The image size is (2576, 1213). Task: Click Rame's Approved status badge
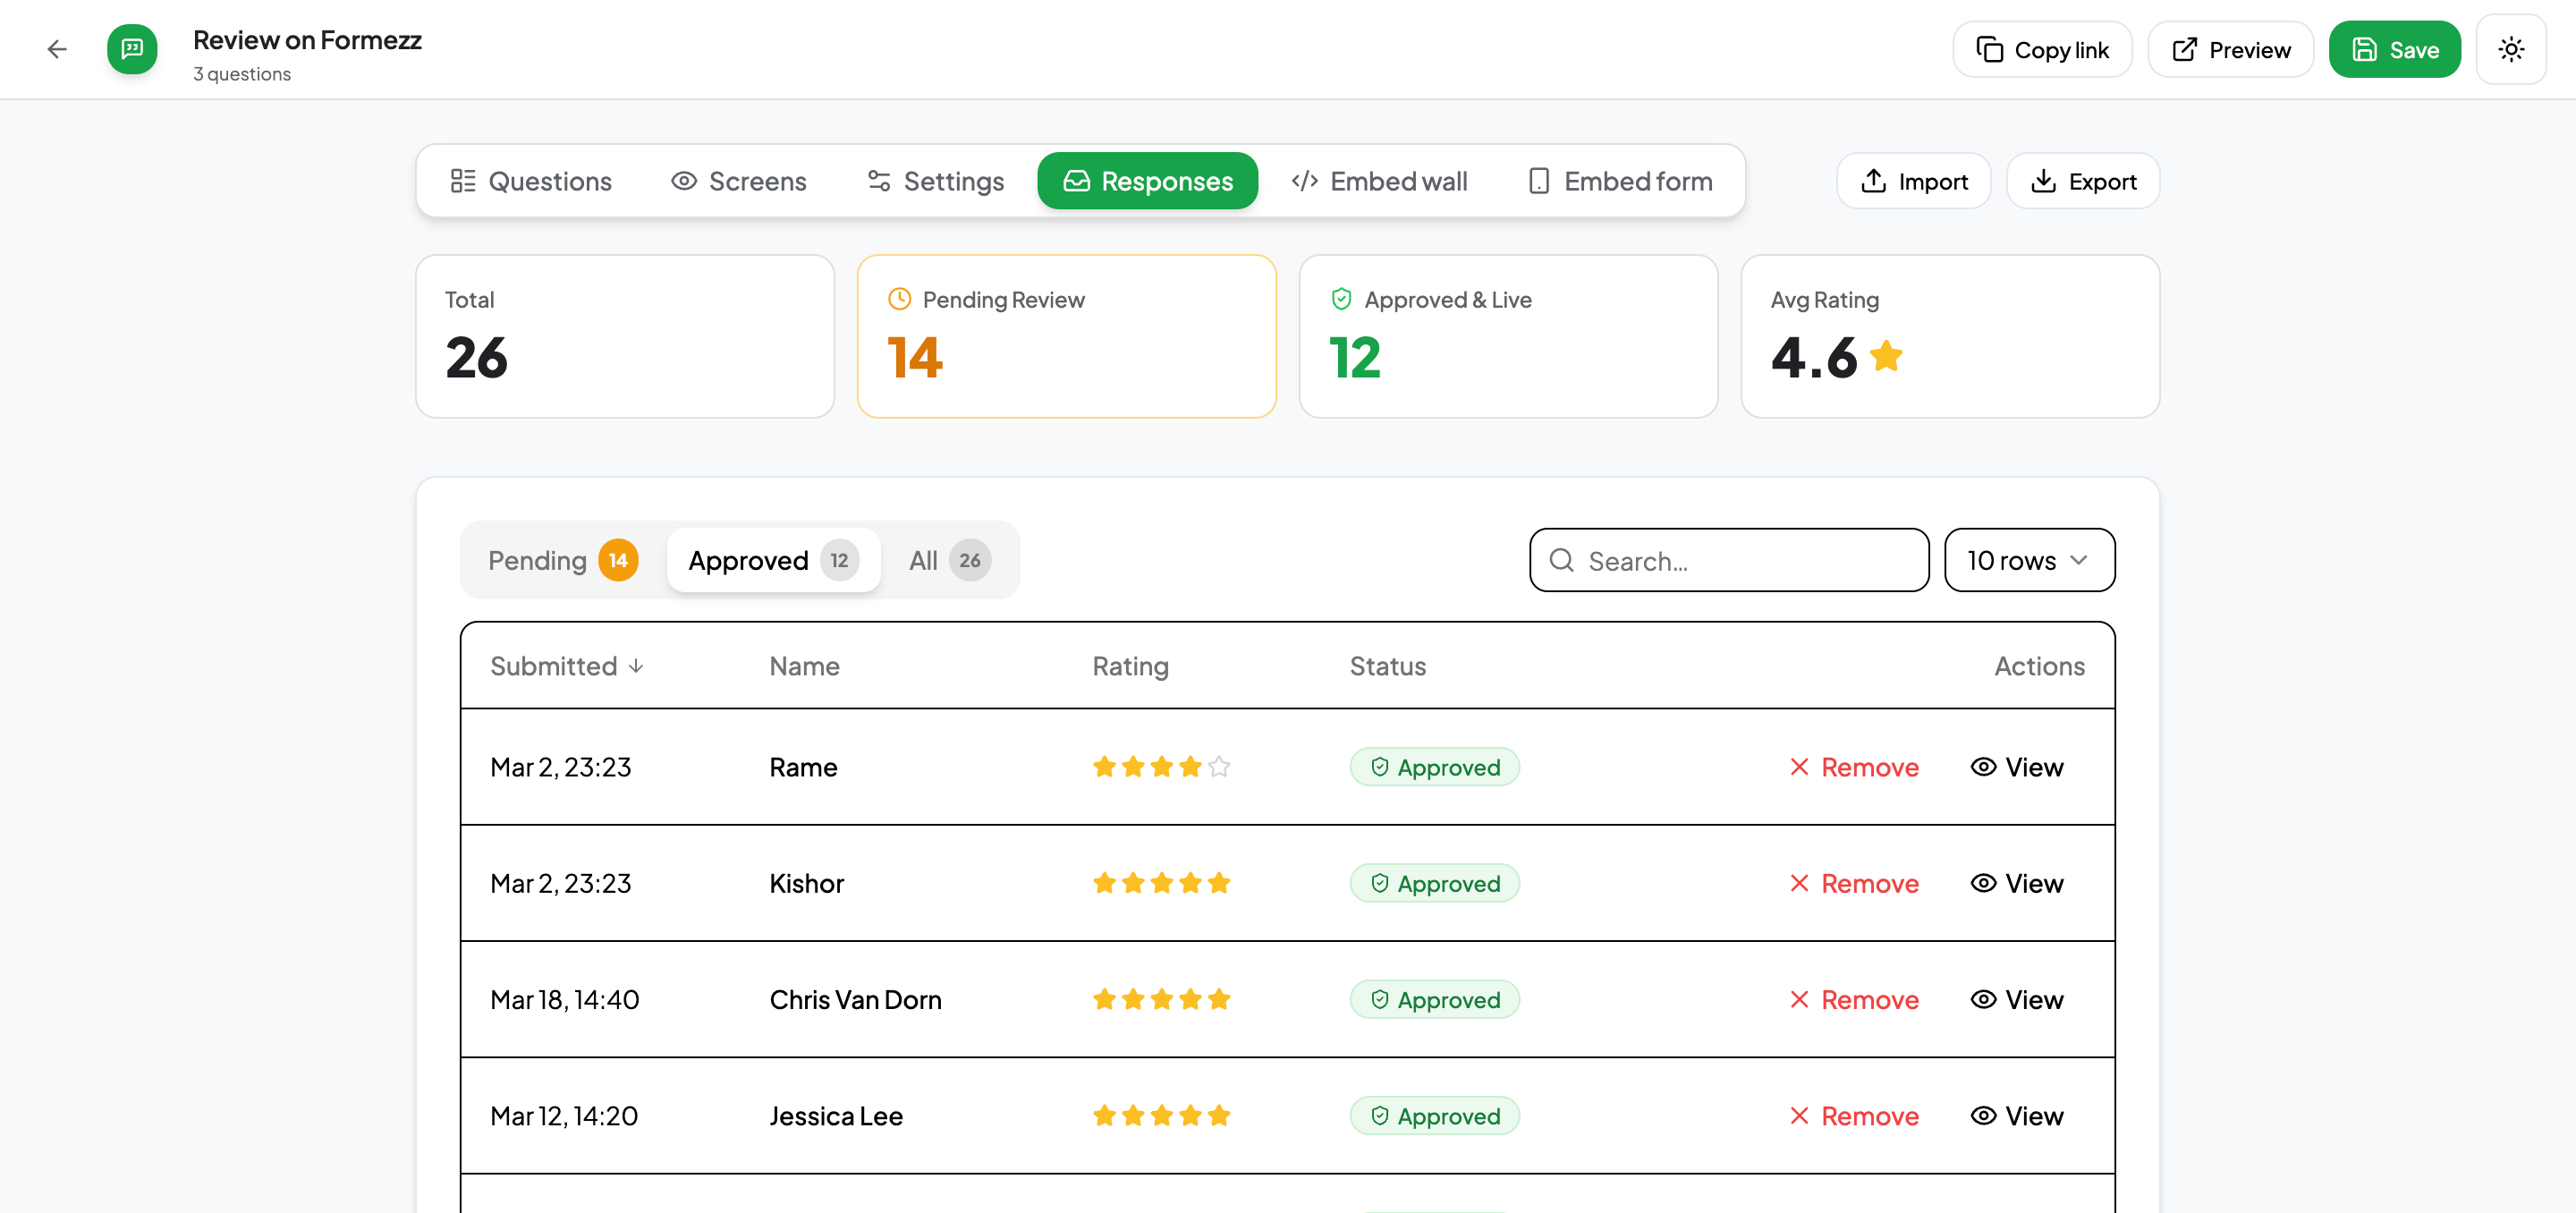(1435, 767)
